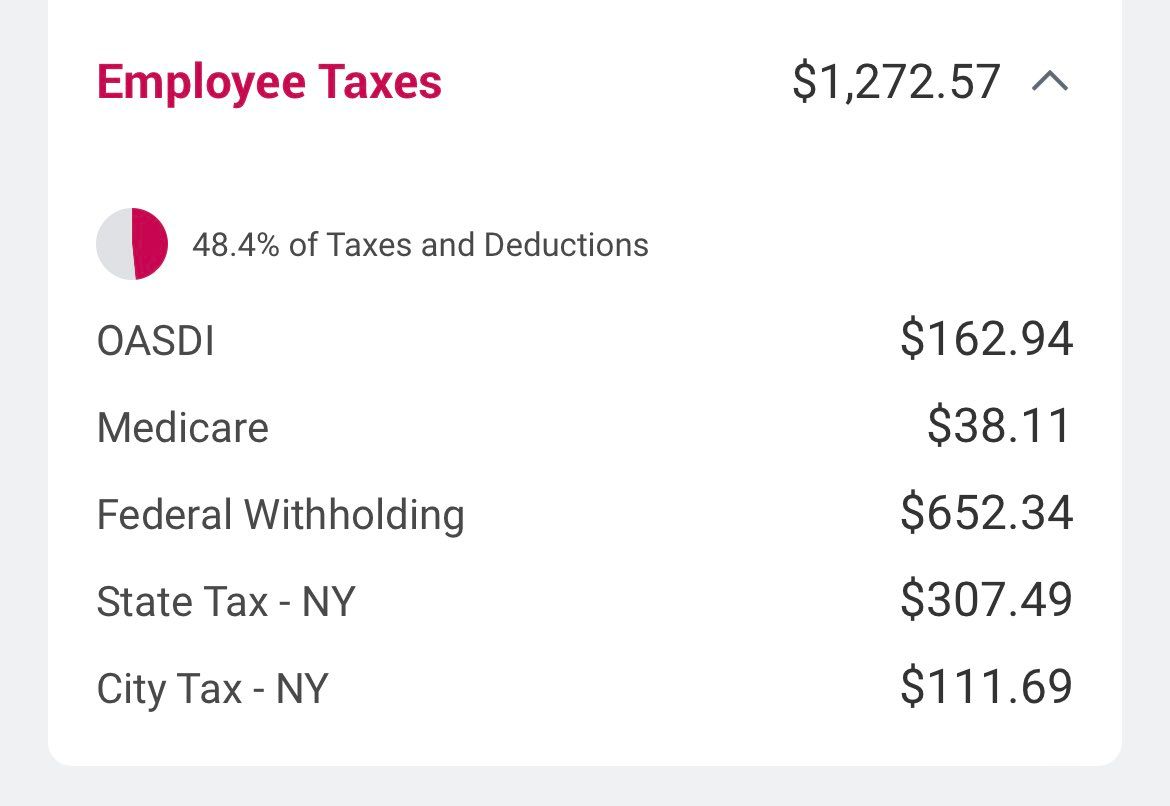Select the OASDI row label

(x=155, y=341)
